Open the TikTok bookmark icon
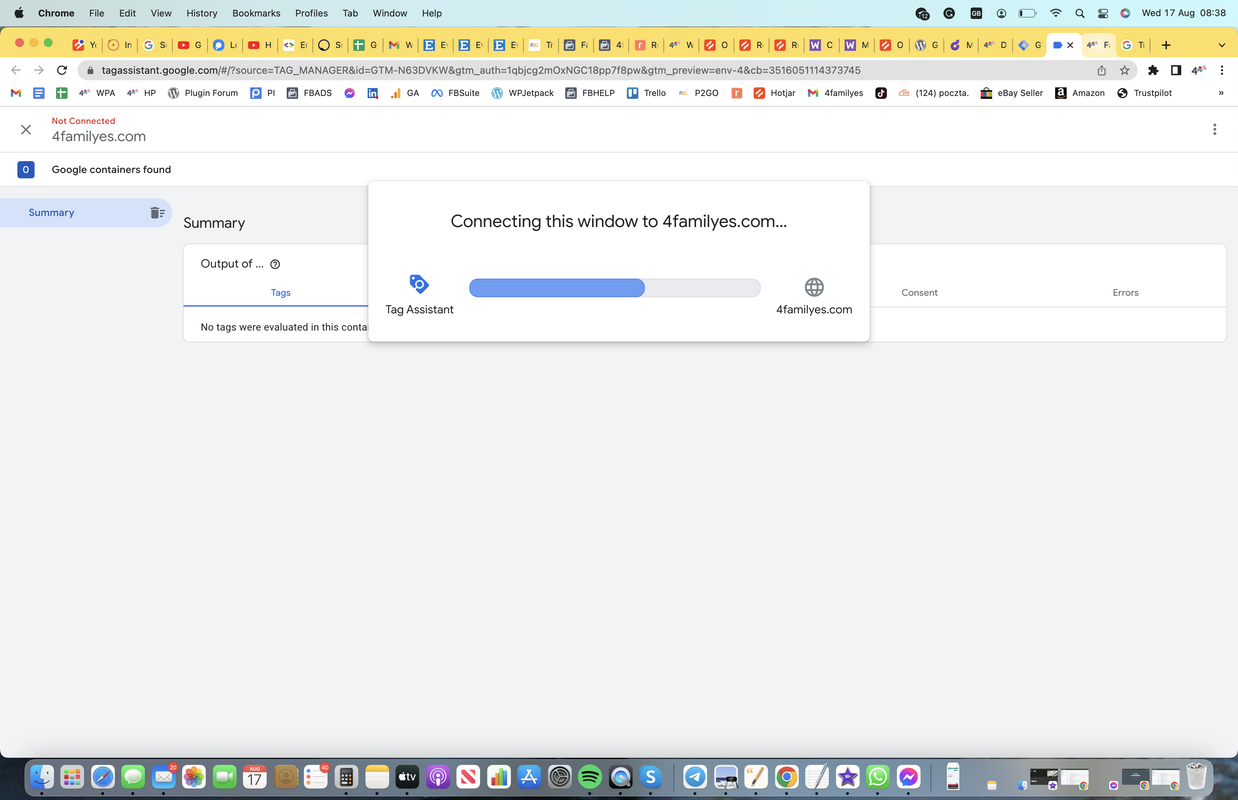This screenshot has width=1238, height=800. click(881, 93)
